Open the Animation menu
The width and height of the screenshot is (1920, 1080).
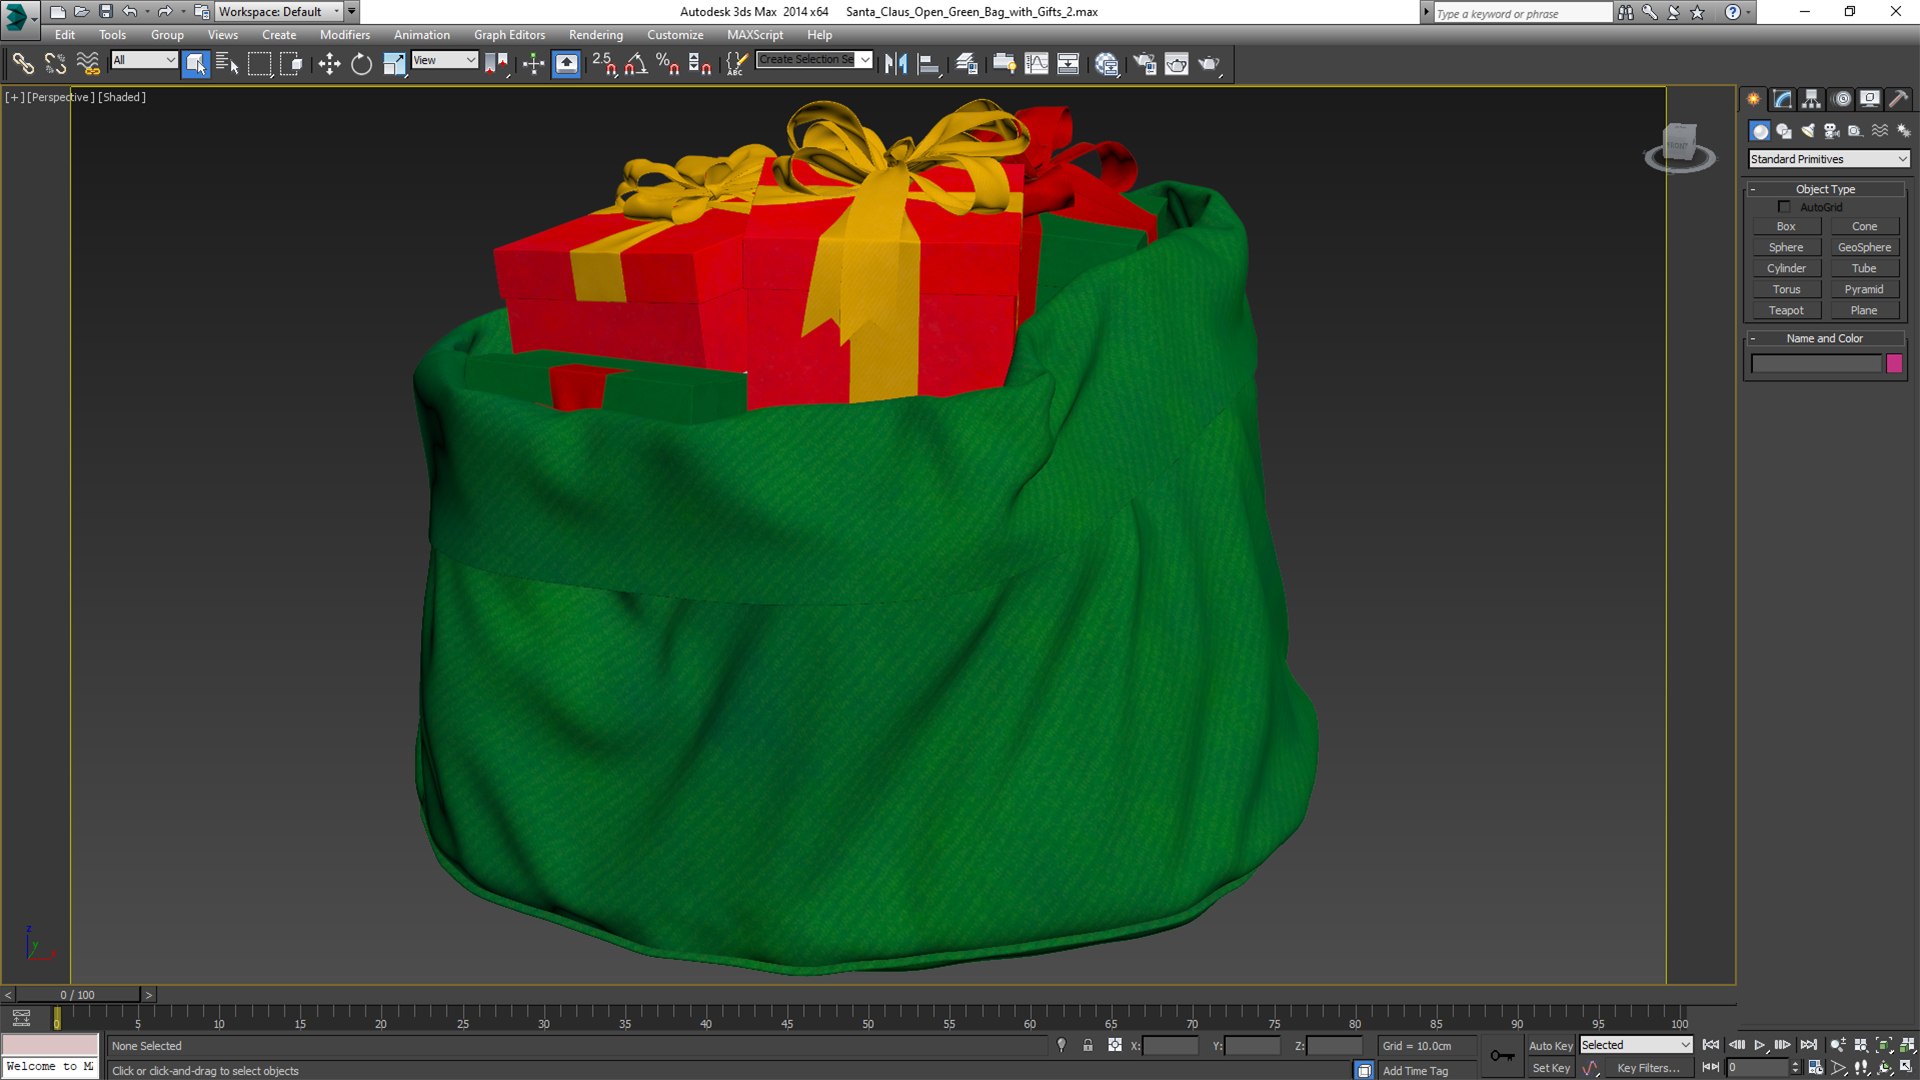pyautogui.click(x=422, y=34)
